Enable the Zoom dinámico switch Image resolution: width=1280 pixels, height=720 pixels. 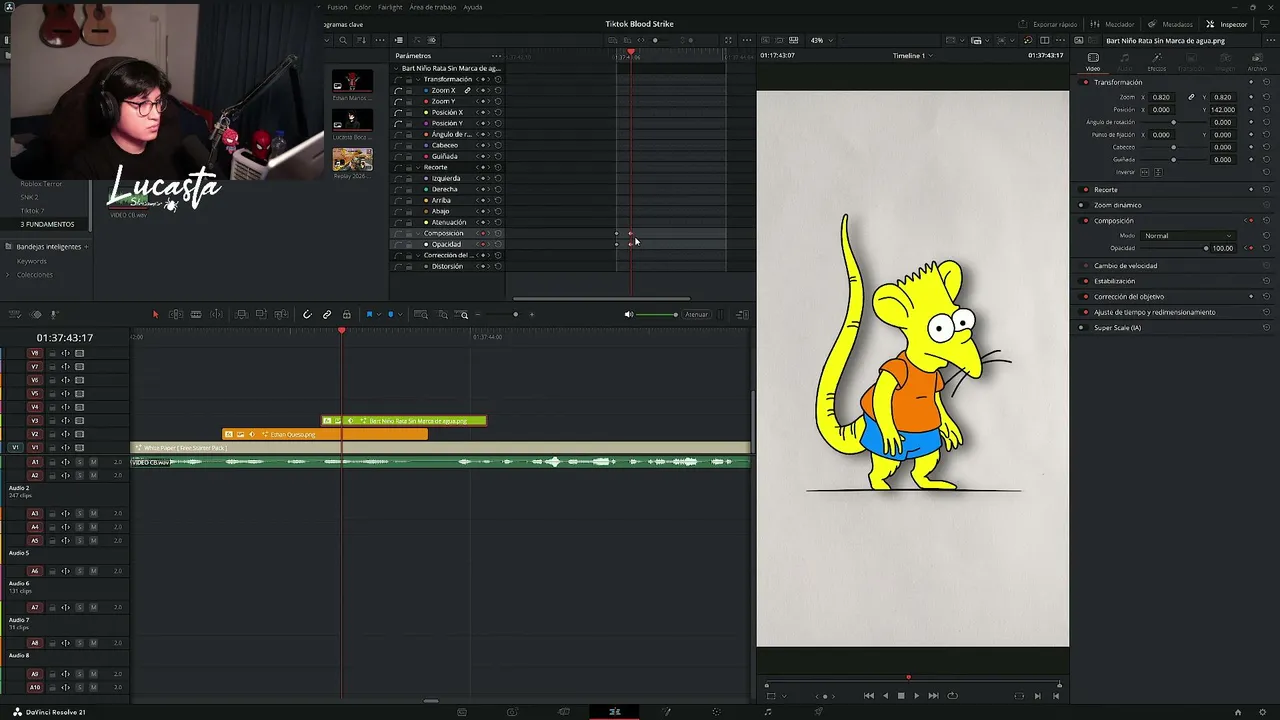[x=1082, y=205]
